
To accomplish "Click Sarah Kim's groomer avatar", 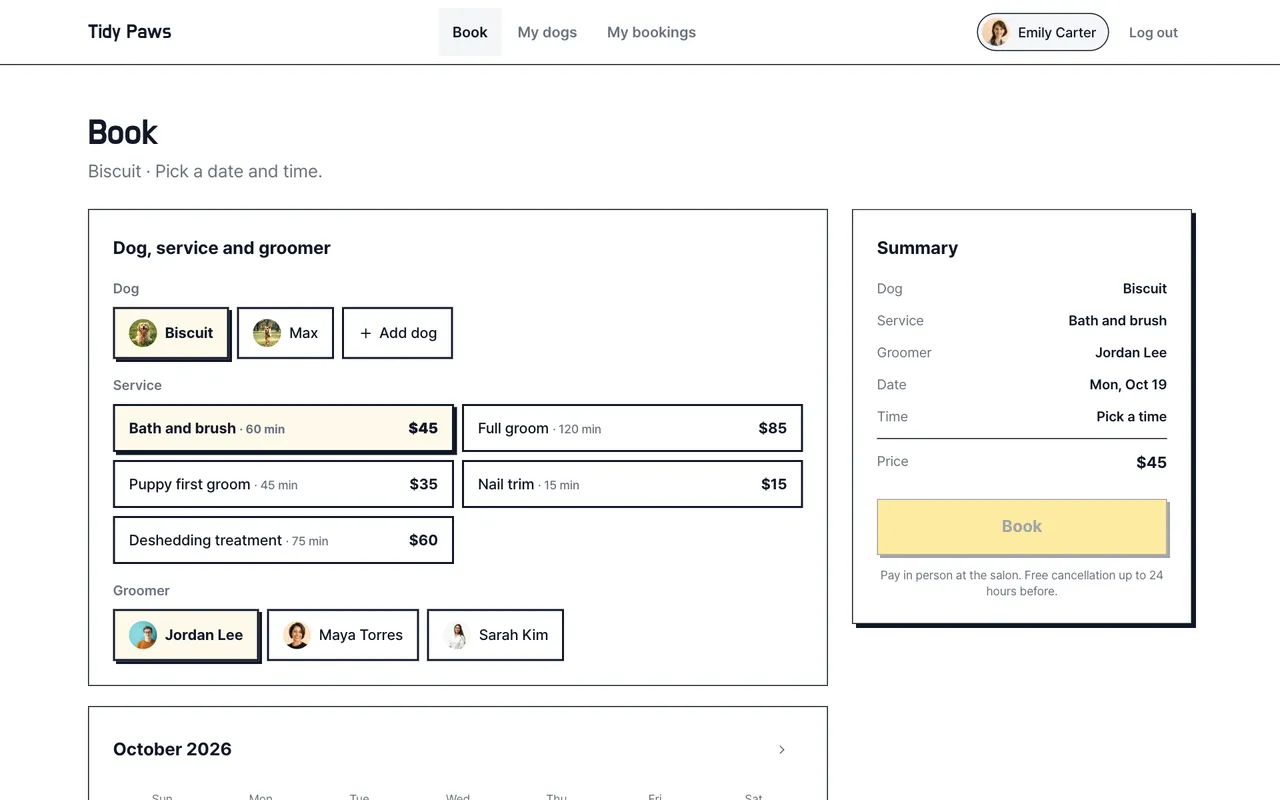I will [457, 635].
